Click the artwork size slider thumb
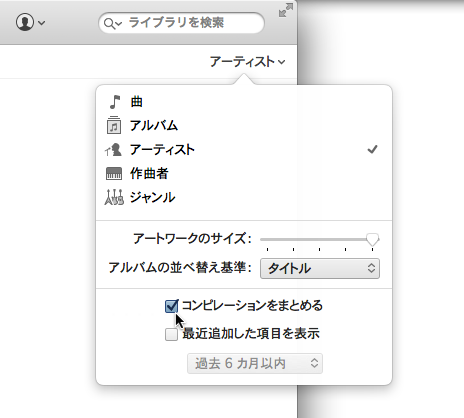Screen dimensions: 464x418 372,240
